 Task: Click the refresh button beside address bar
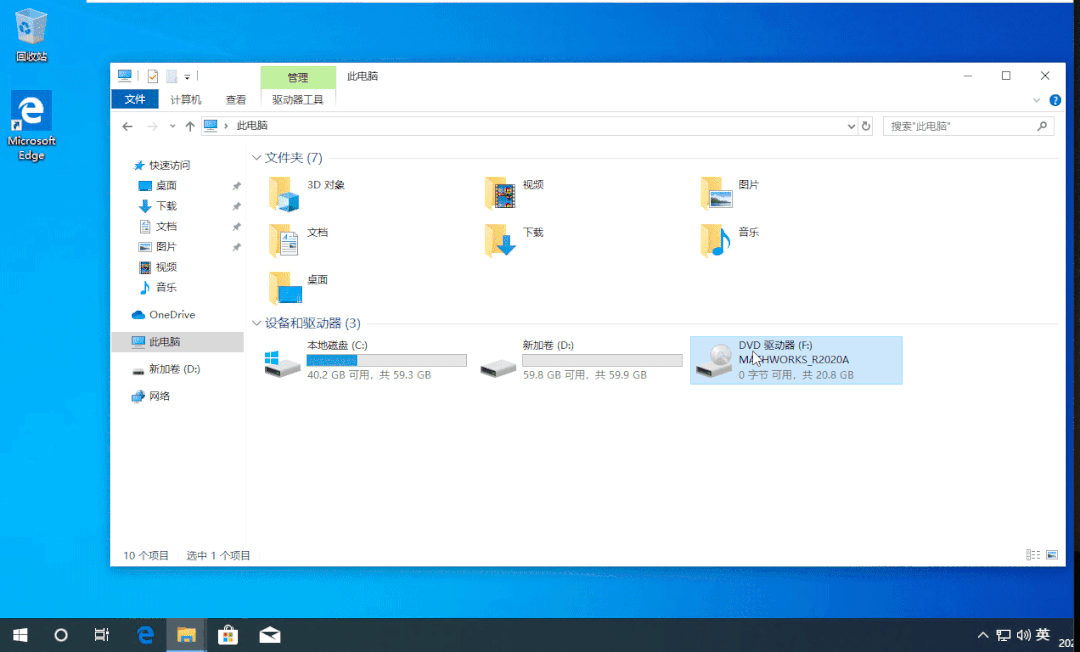coord(866,126)
